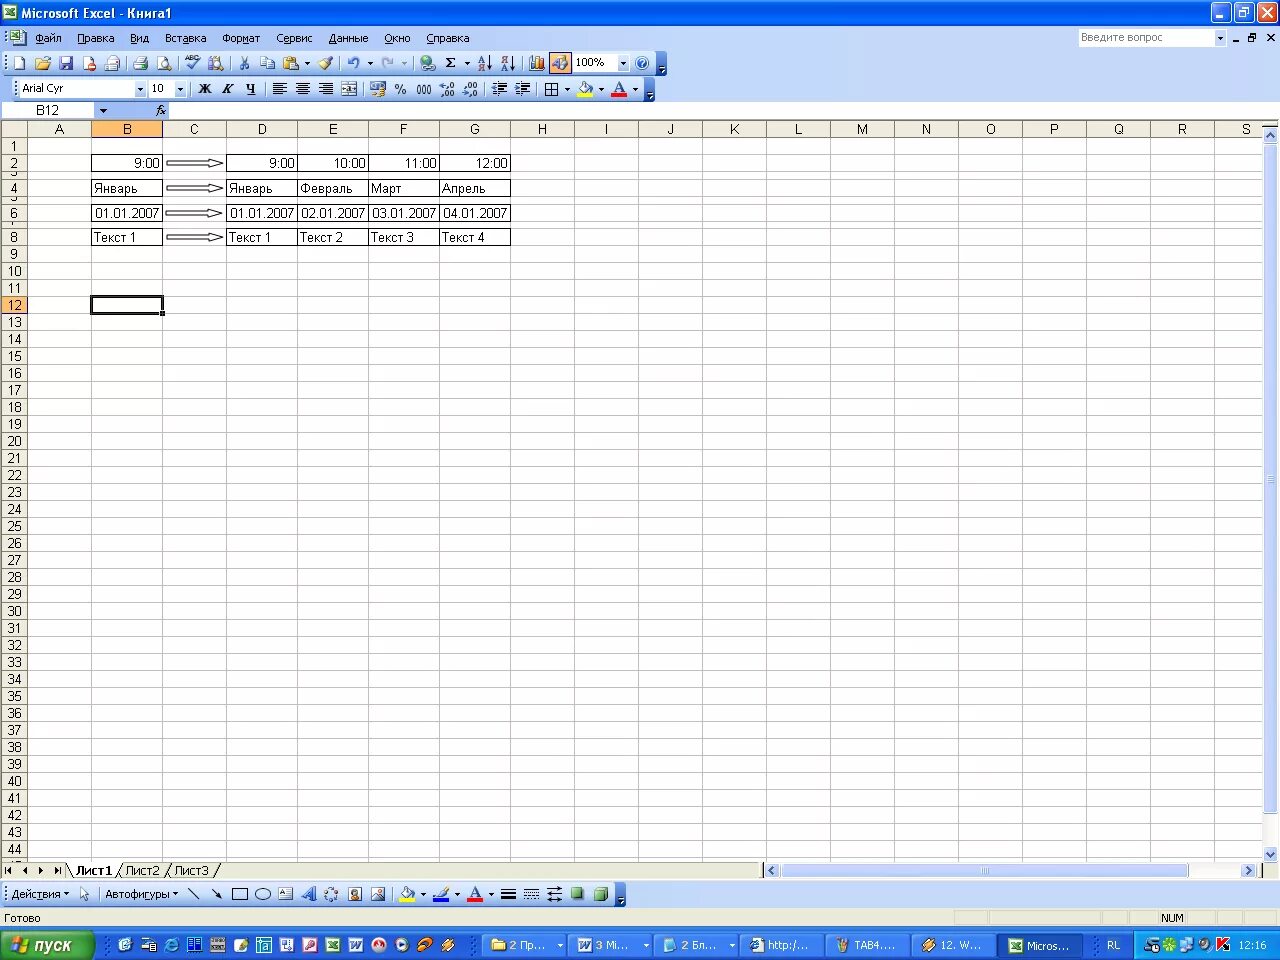
Task: Open the Формат menu
Action: [241, 38]
